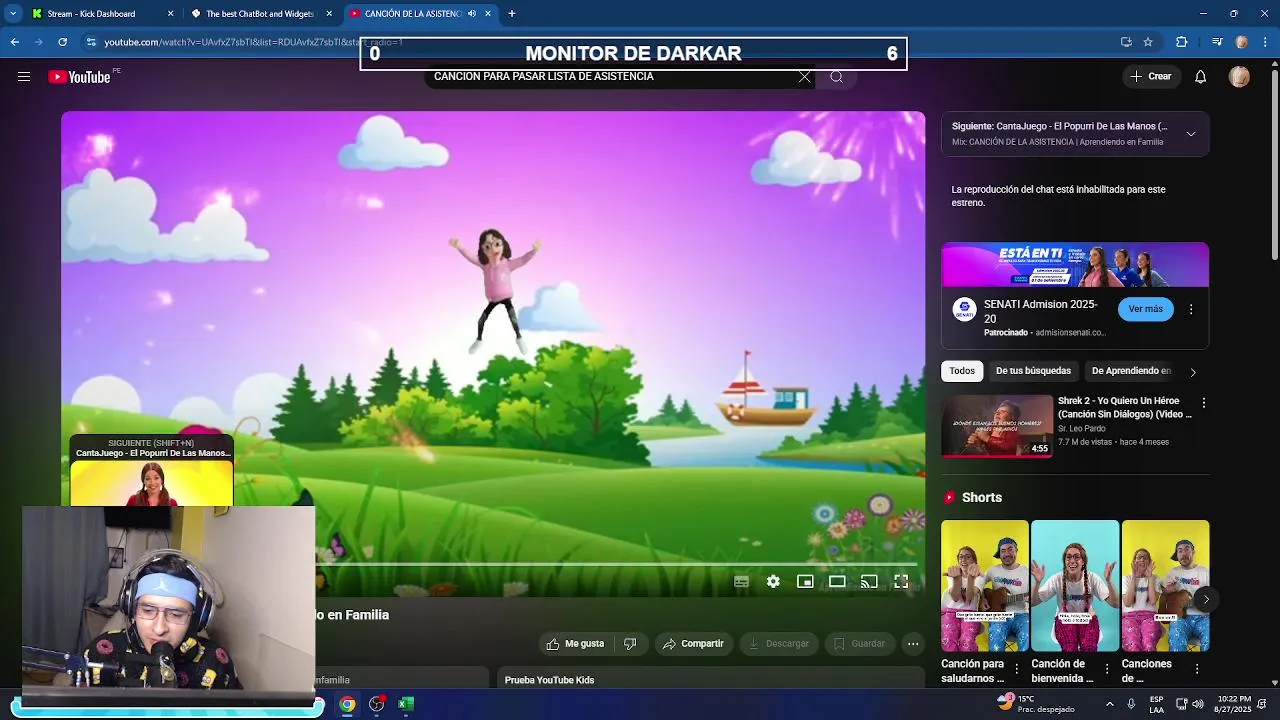Open Sr. Leo Pardo channel name
This screenshot has width=1280, height=720.
pyautogui.click(x=1082, y=428)
